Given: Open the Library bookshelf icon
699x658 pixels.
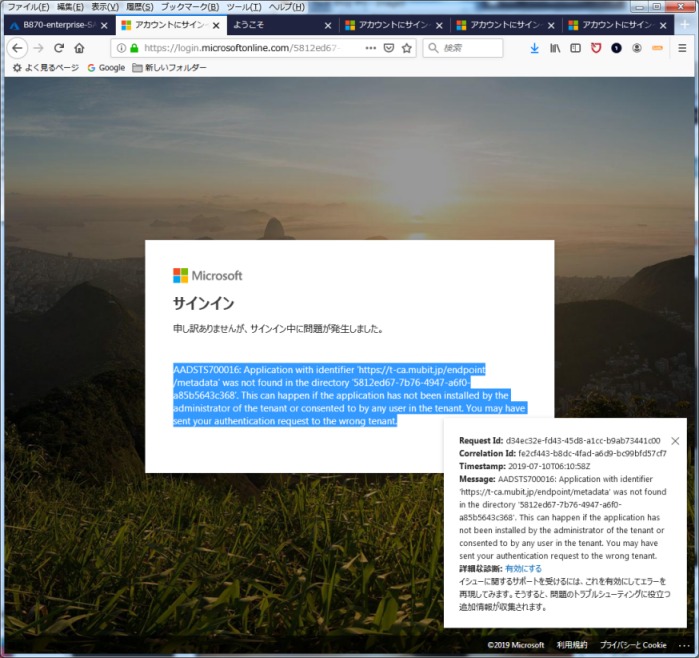Looking at the screenshot, I should tap(555, 48).
